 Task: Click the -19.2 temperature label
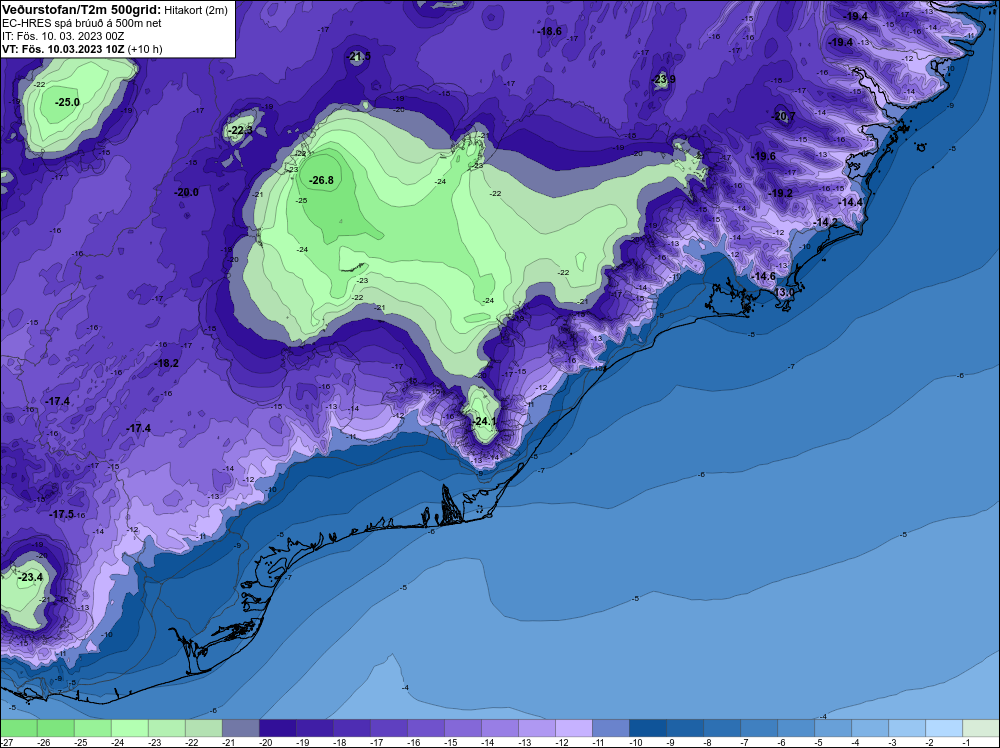click(780, 193)
